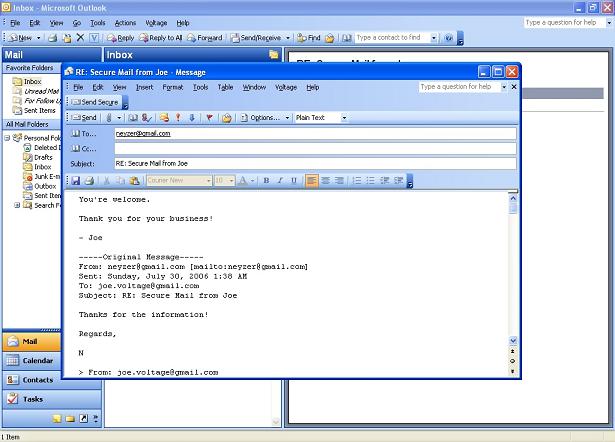The height and width of the screenshot is (442, 615).
Task: Select Align Left alignment
Action: [311, 180]
